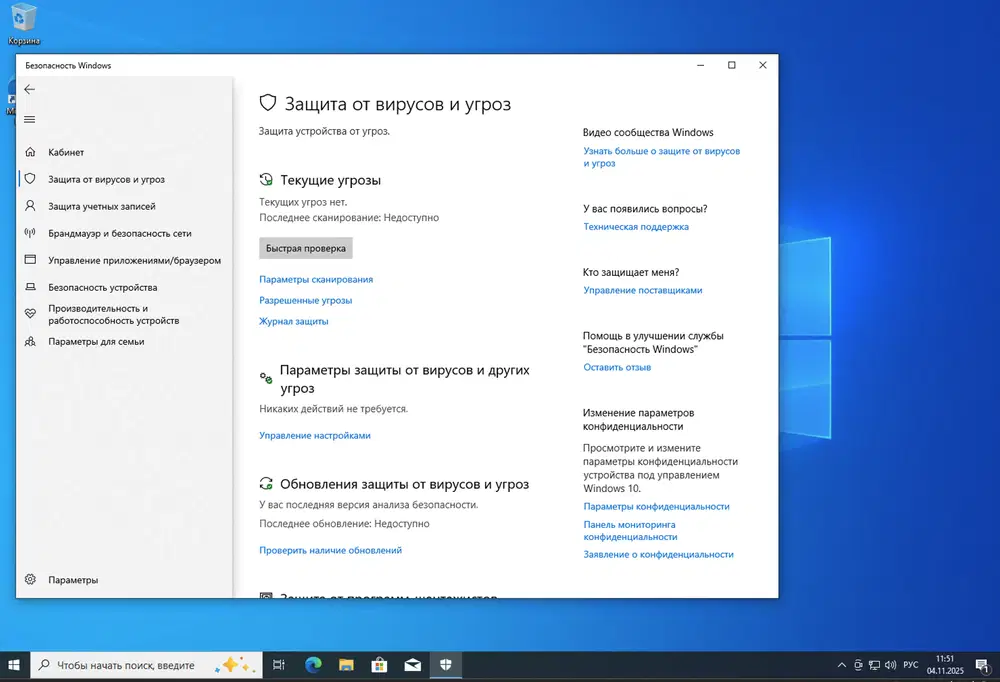The height and width of the screenshot is (682, 1000).
Task: Open Узнать больше о защите от вирусов link
Action: click(x=661, y=157)
